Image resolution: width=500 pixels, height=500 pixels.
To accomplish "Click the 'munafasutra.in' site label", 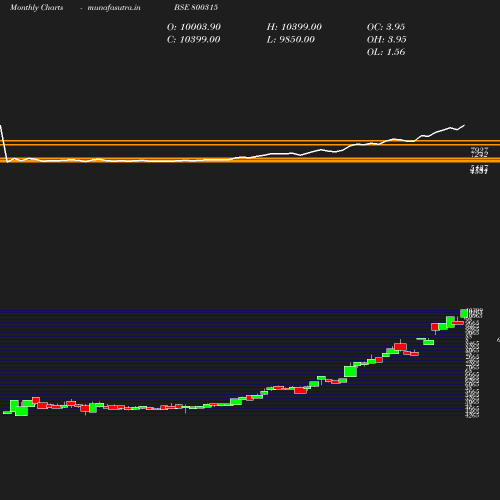I will (114, 8).
